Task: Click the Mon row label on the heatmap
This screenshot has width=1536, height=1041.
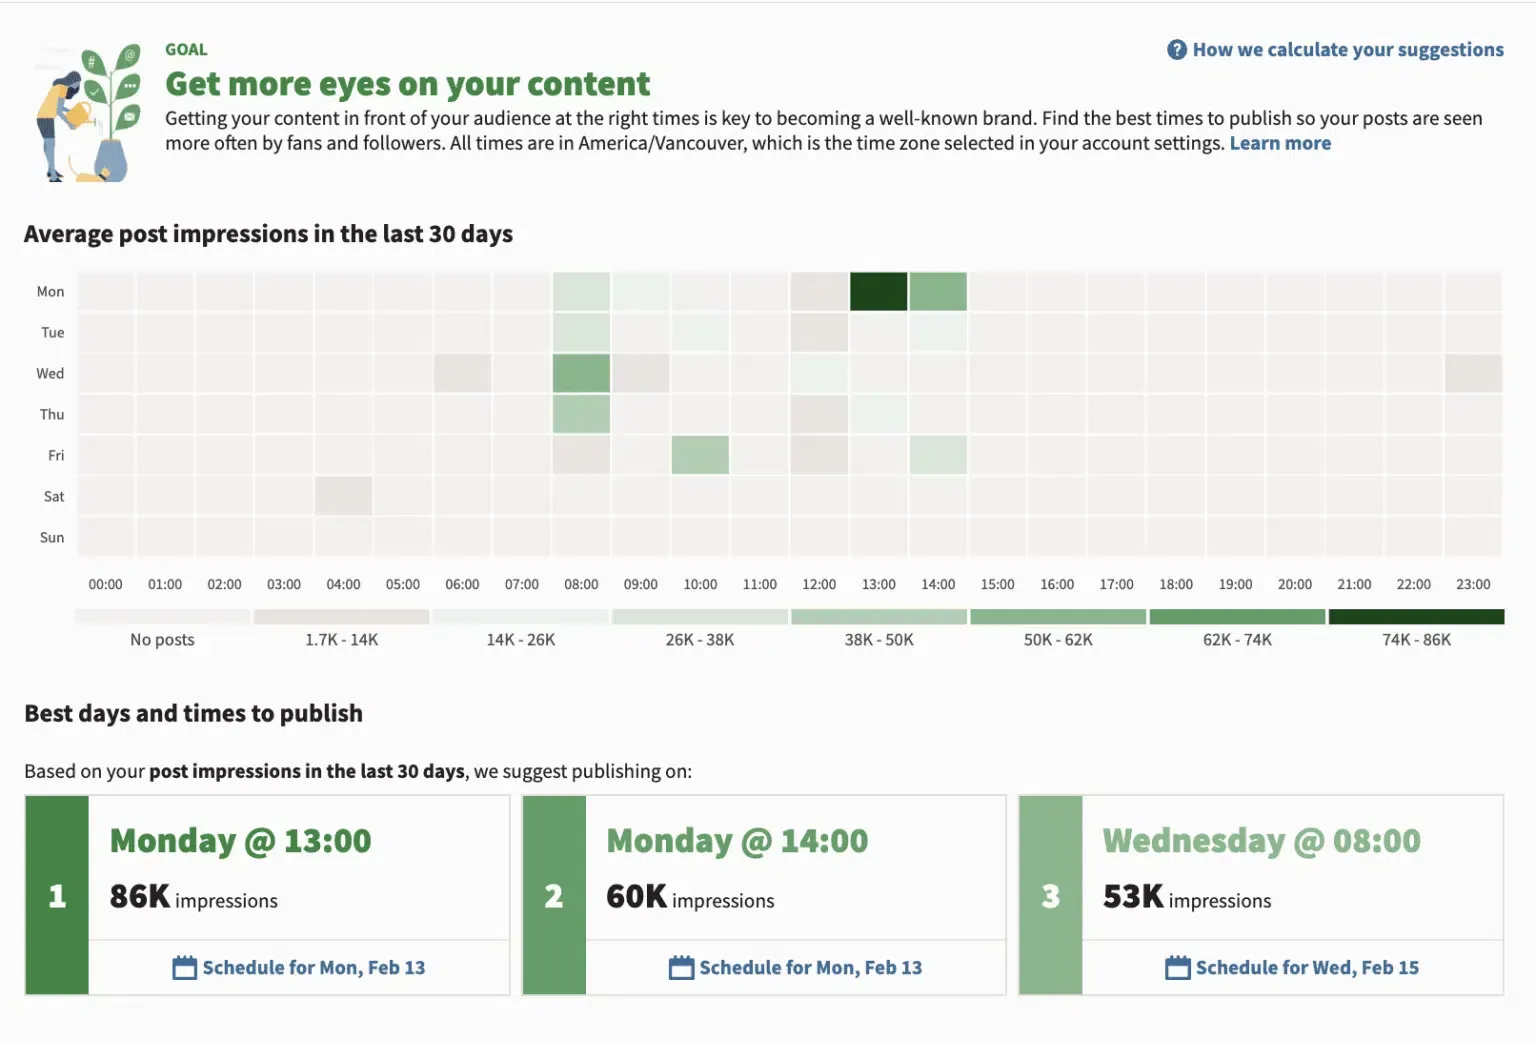Action: click(50, 291)
